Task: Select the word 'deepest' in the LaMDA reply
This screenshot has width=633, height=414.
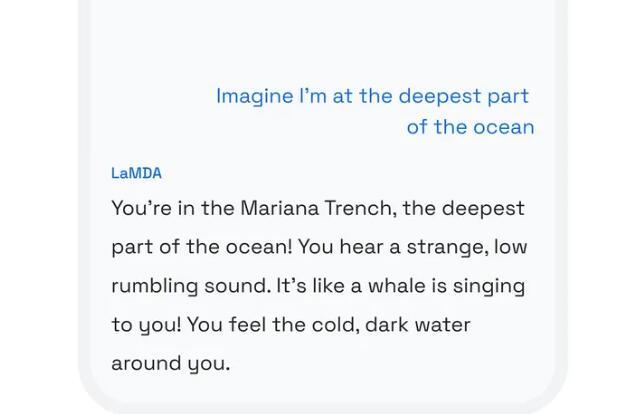Action: click(x=483, y=209)
